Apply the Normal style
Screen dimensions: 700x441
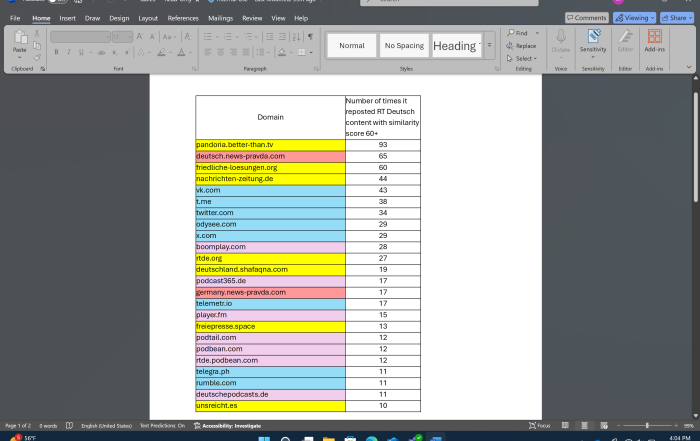(352, 46)
